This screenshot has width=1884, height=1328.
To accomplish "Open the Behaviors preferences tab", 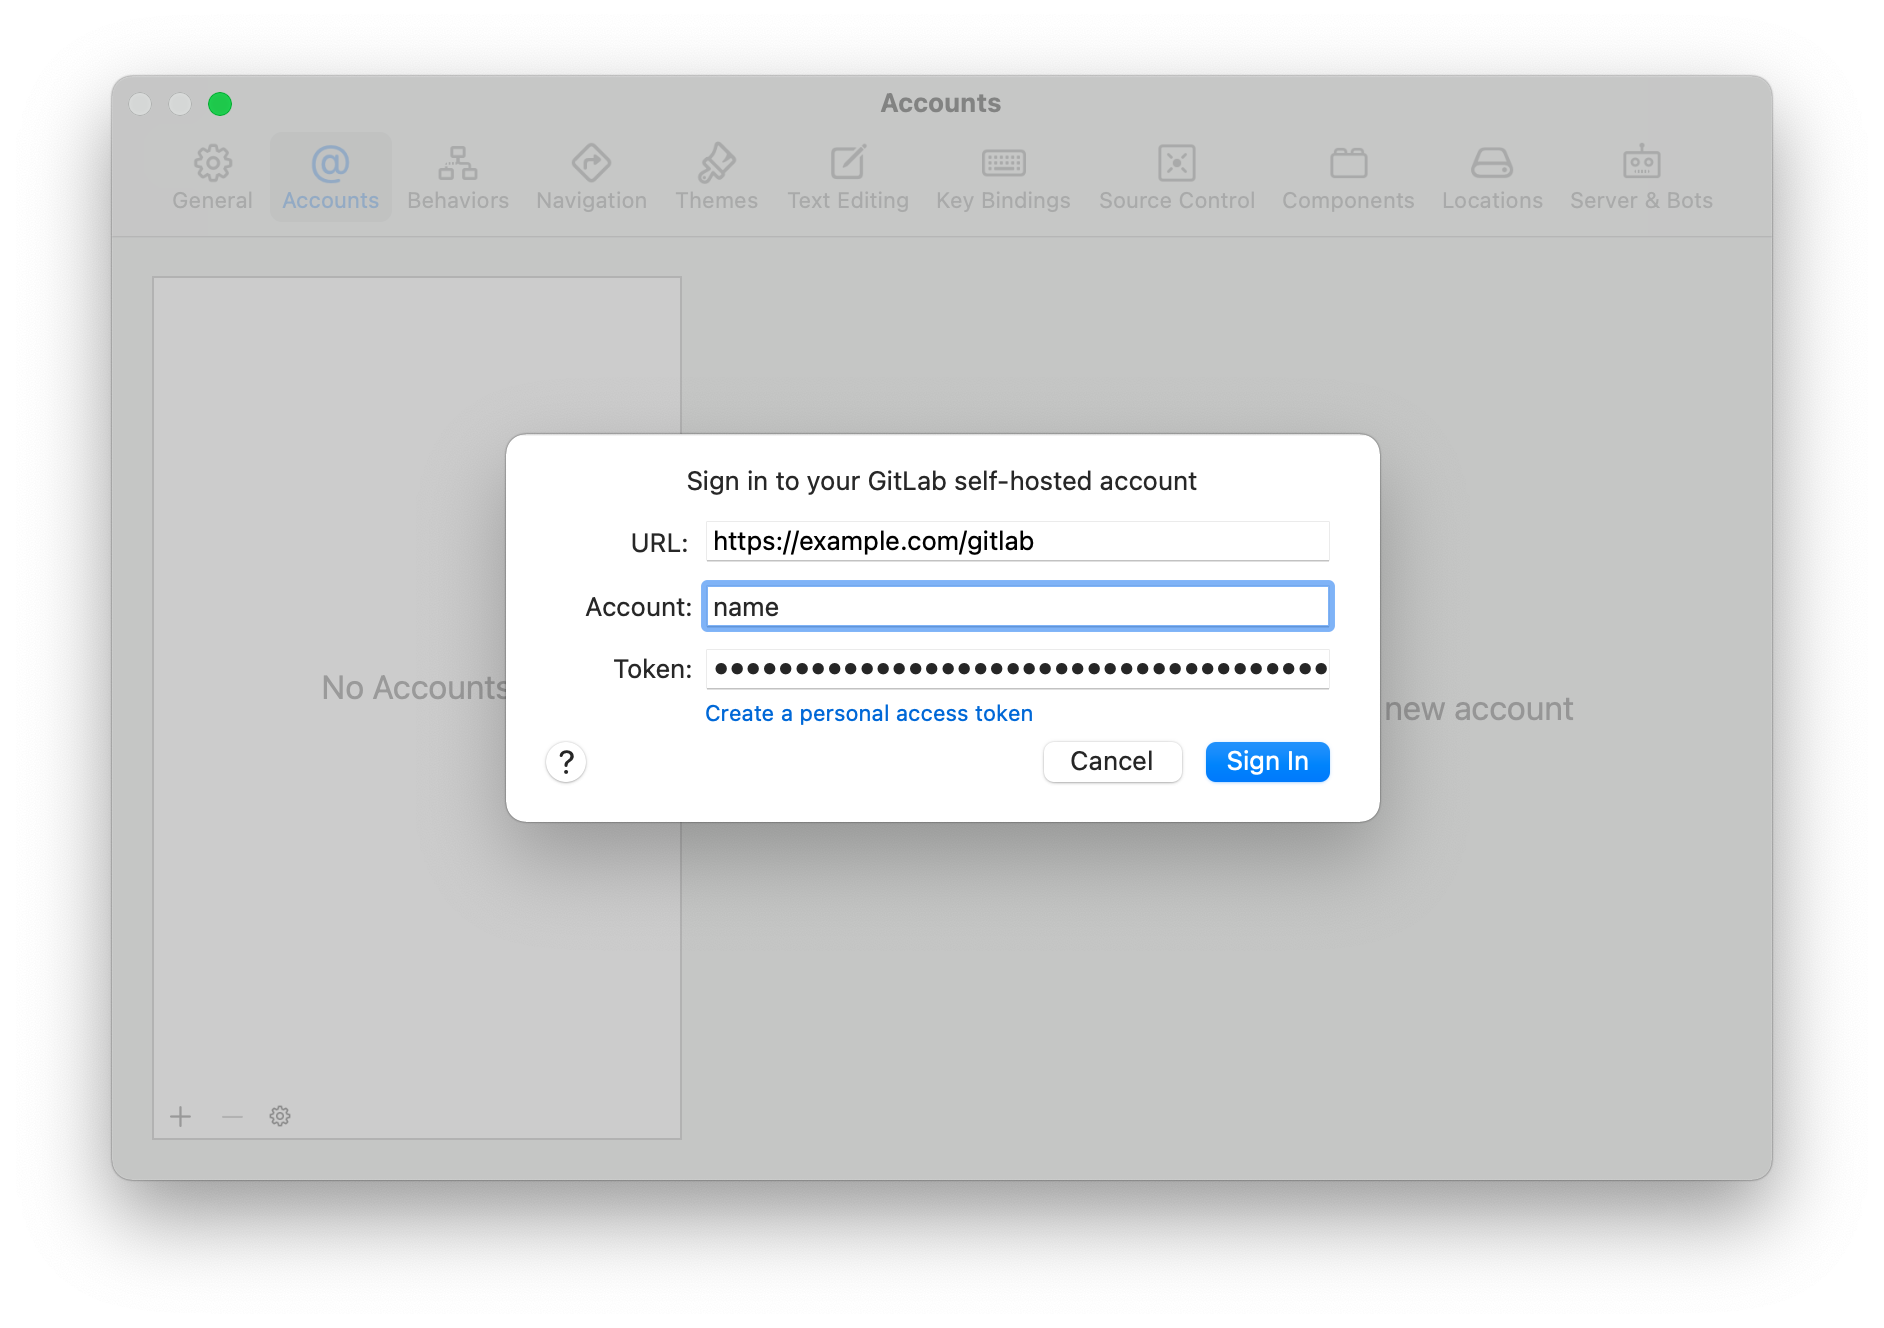I will [x=458, y=177].
